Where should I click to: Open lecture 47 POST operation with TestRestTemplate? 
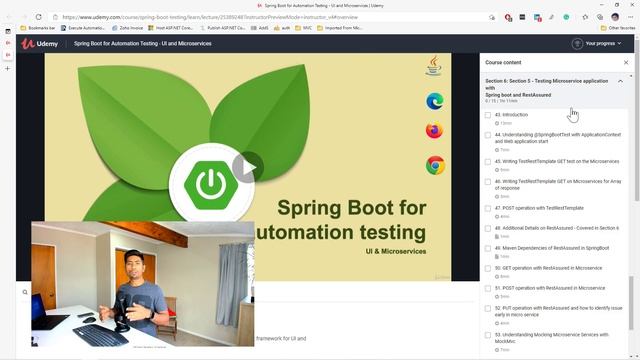[x=539, y=208]
